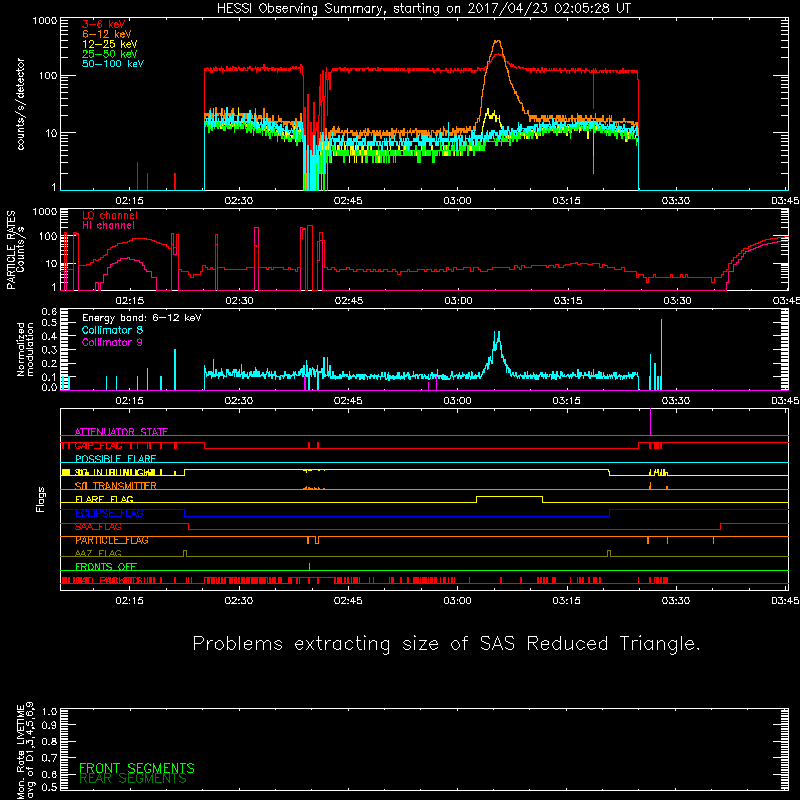Click the olive AAZ_FLAG label
Image resolution: width=800 pixels, height=800 pixels.
(x=98, y=553)
